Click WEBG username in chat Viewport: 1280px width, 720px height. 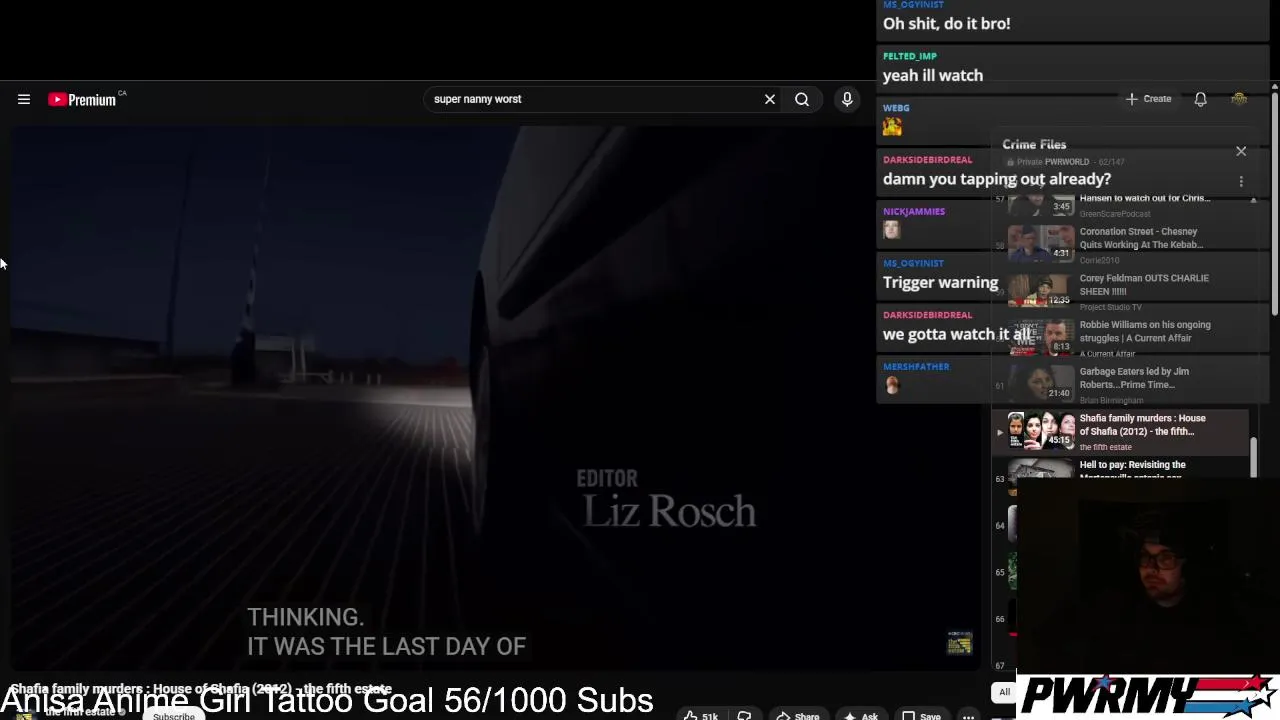(896, 108)
